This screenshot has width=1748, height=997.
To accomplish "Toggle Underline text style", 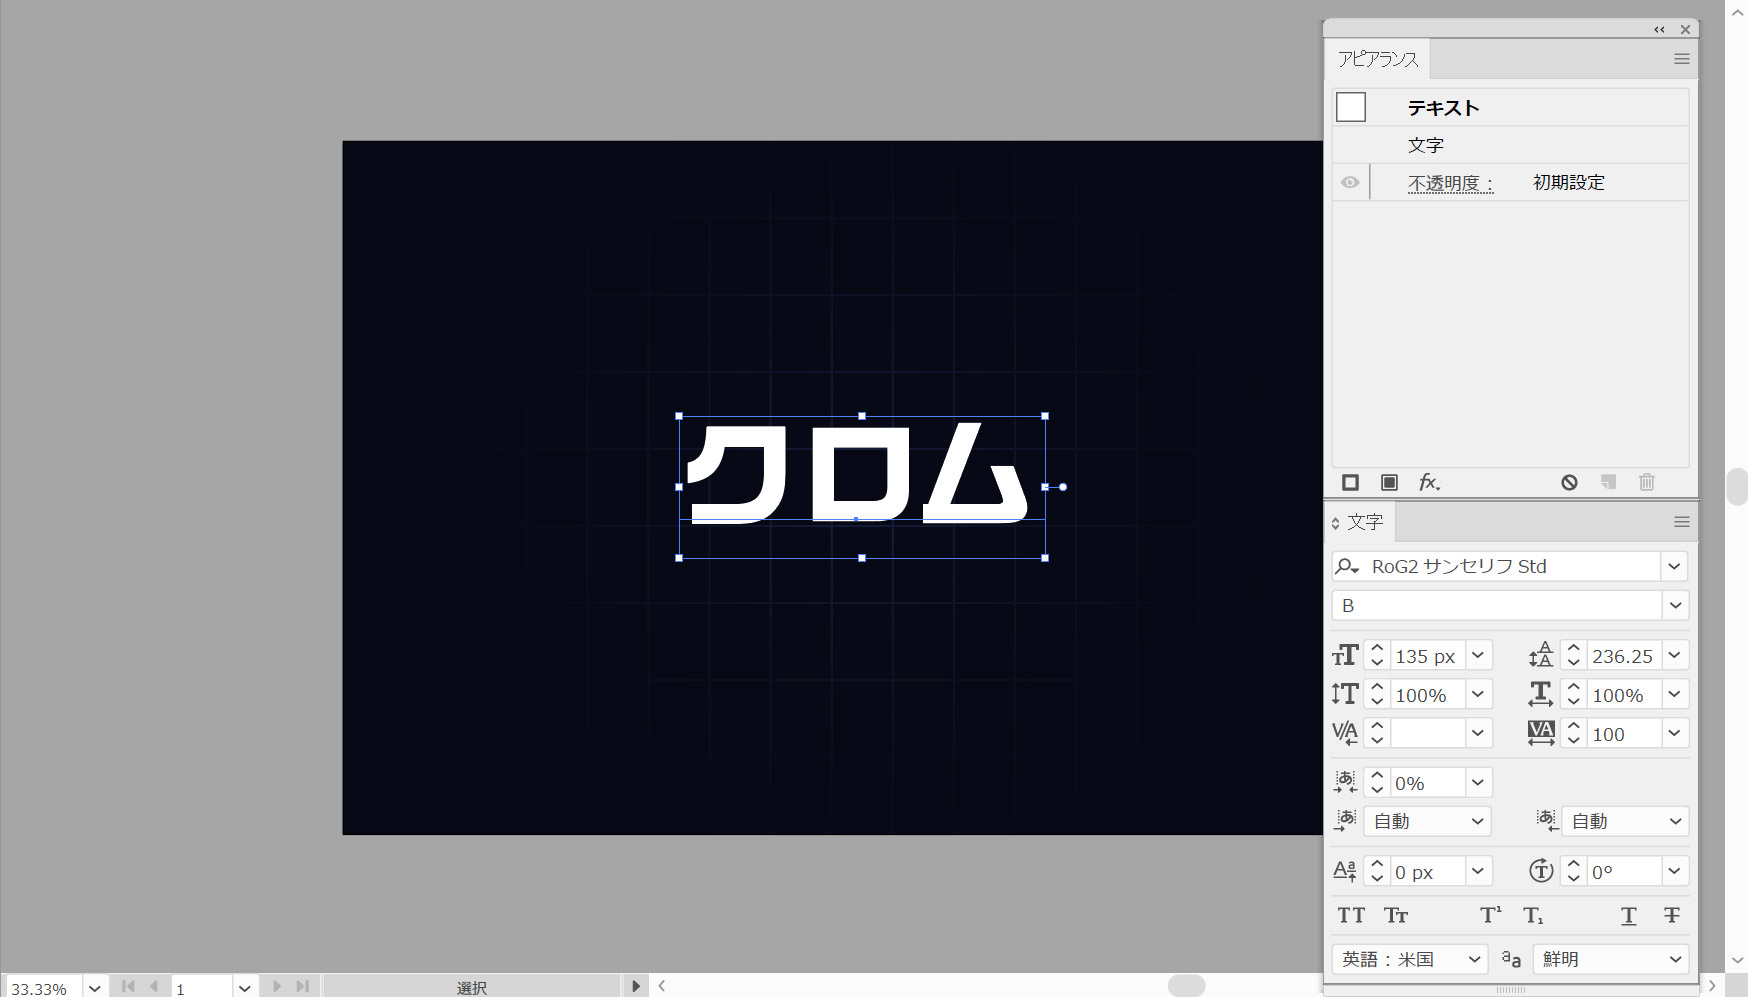I will click(1628, 915).
